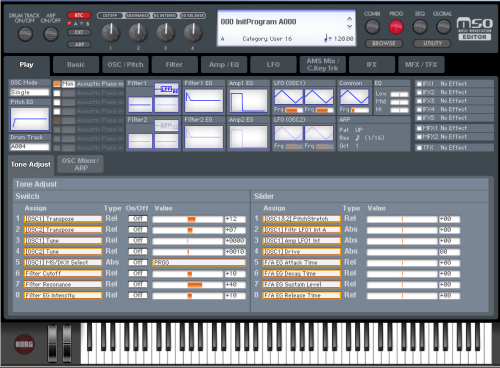The height and width of the screenshot is (368, 500).
Task: Turn realtime control knob 3
Action: point(166,33)
